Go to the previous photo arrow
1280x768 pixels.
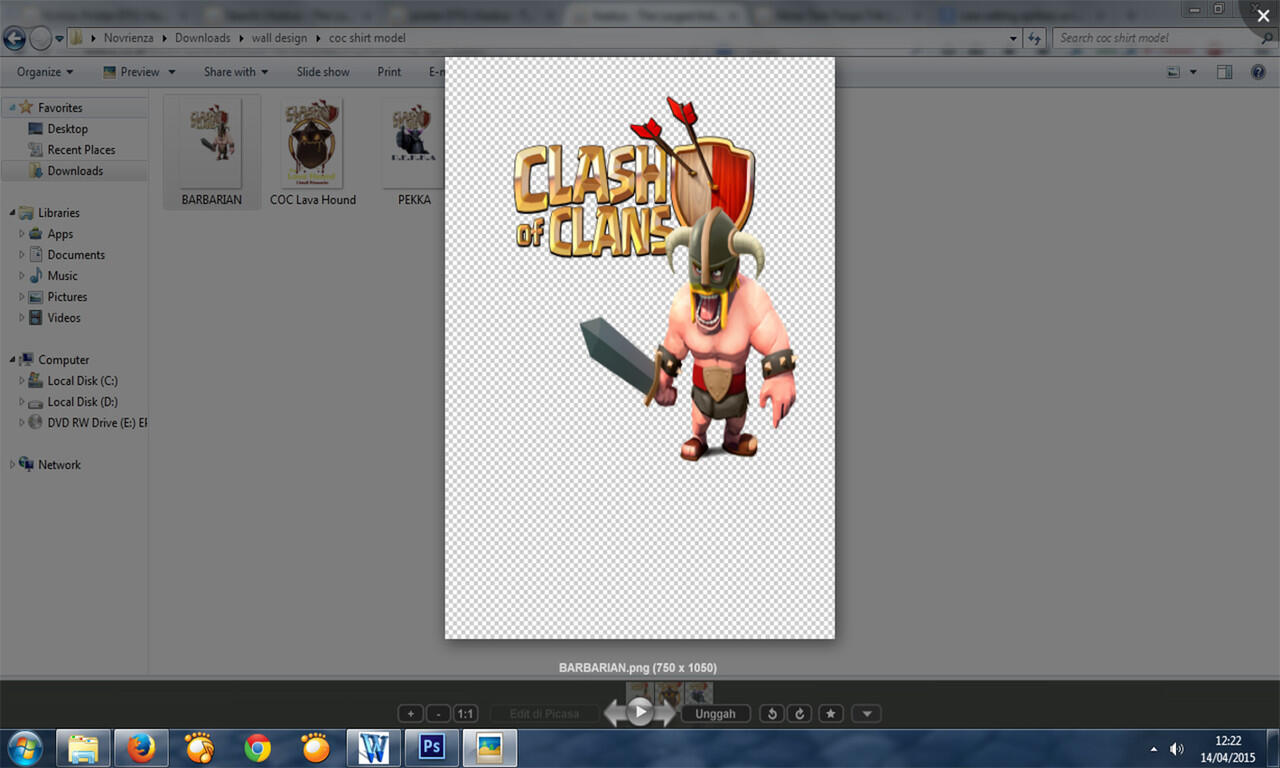[x=614, y=713]
